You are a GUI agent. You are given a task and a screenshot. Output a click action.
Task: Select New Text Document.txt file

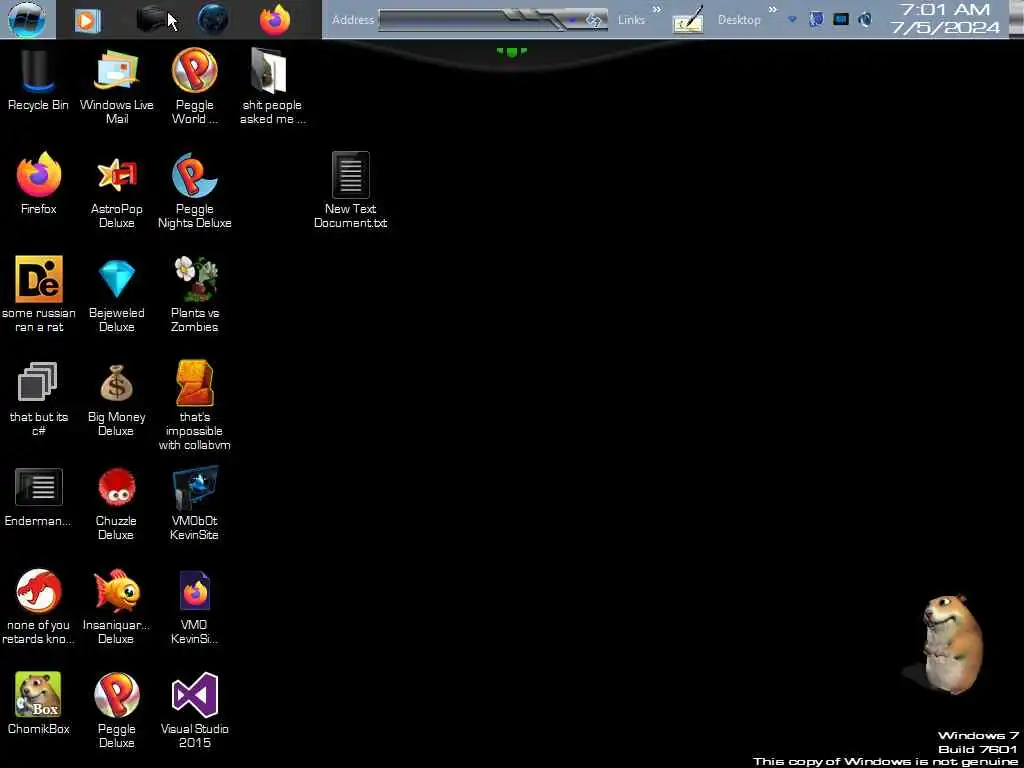tap(351, 190)
